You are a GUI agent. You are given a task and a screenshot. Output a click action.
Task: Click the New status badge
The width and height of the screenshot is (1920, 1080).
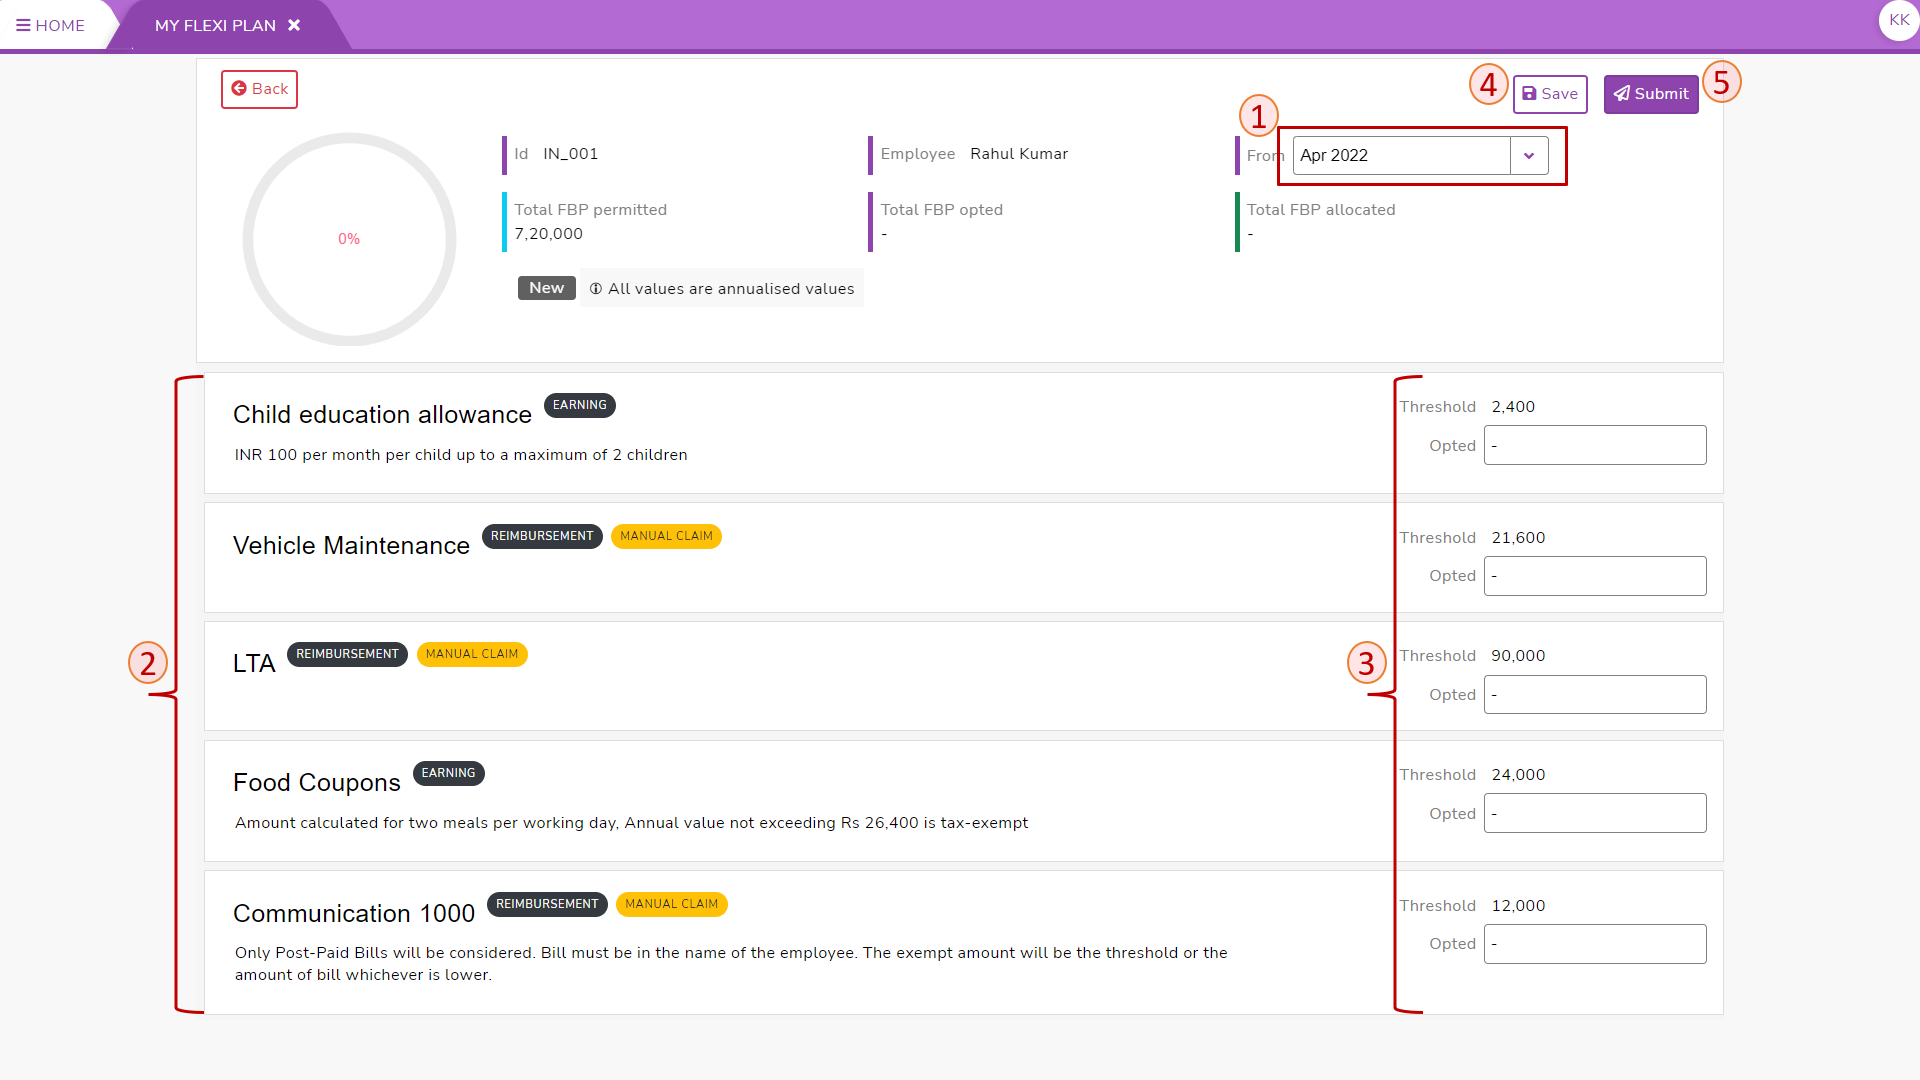click(x=546, y=288)
